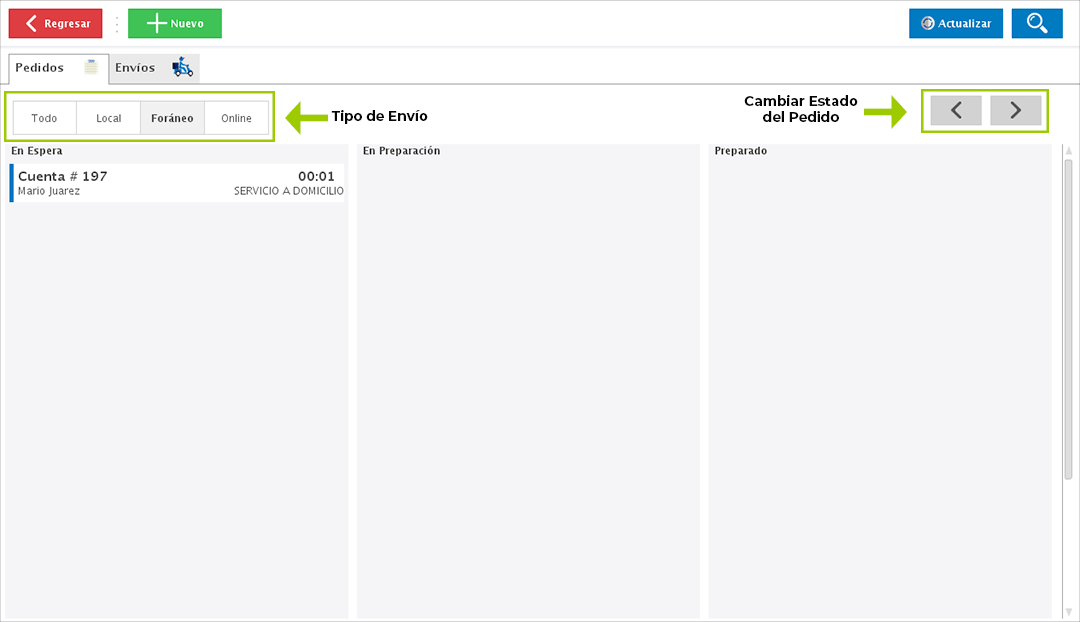Move order to previous state with left arrow
The width and height of the screenshot is (1080, 622).
tap(956, 111)
